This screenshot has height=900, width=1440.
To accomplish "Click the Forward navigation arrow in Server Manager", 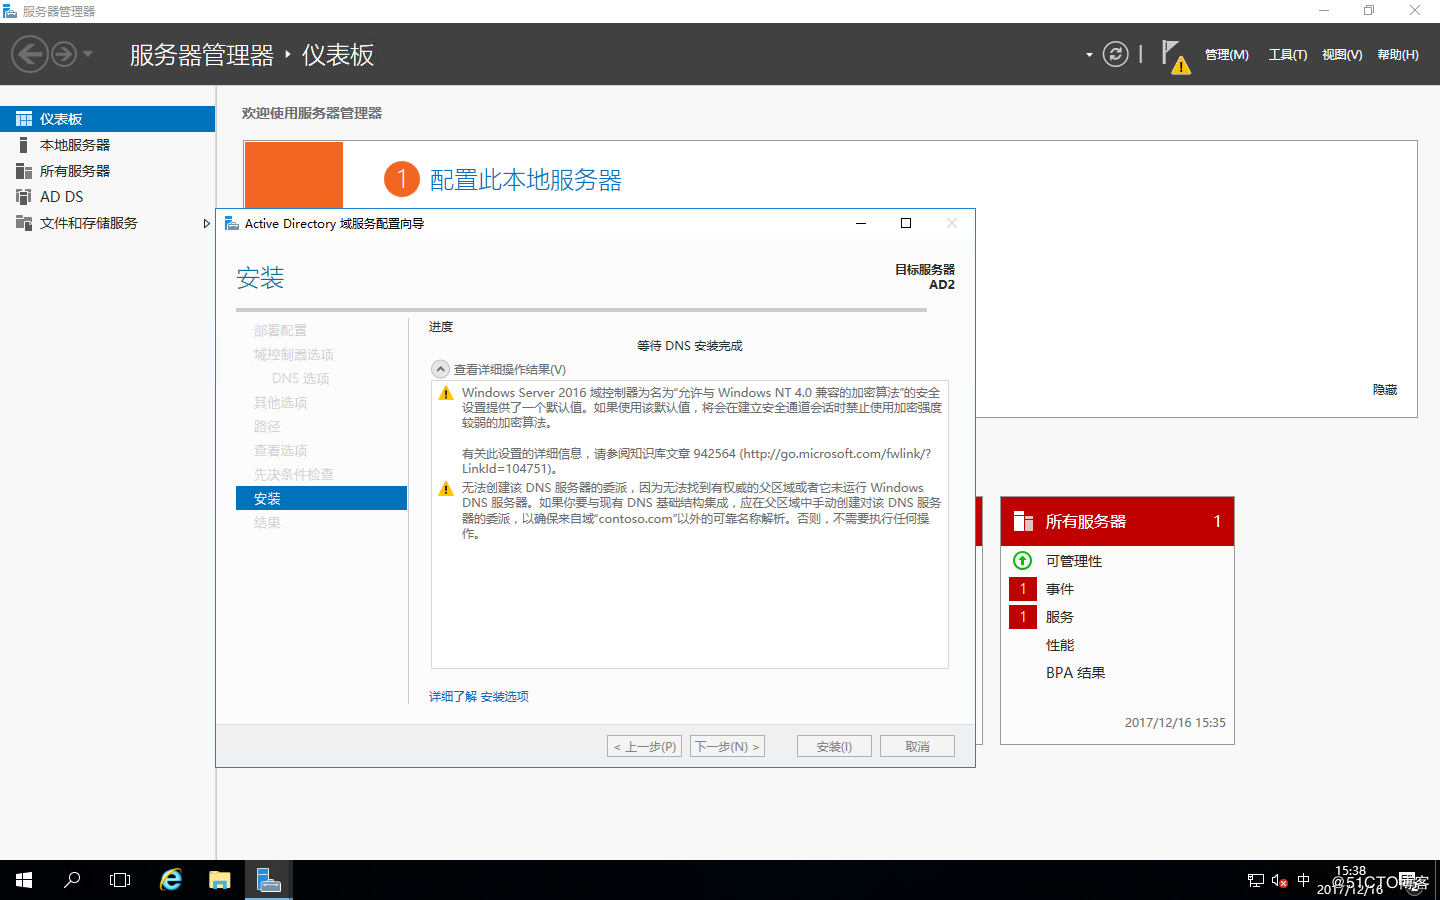I will click(64, 54).
